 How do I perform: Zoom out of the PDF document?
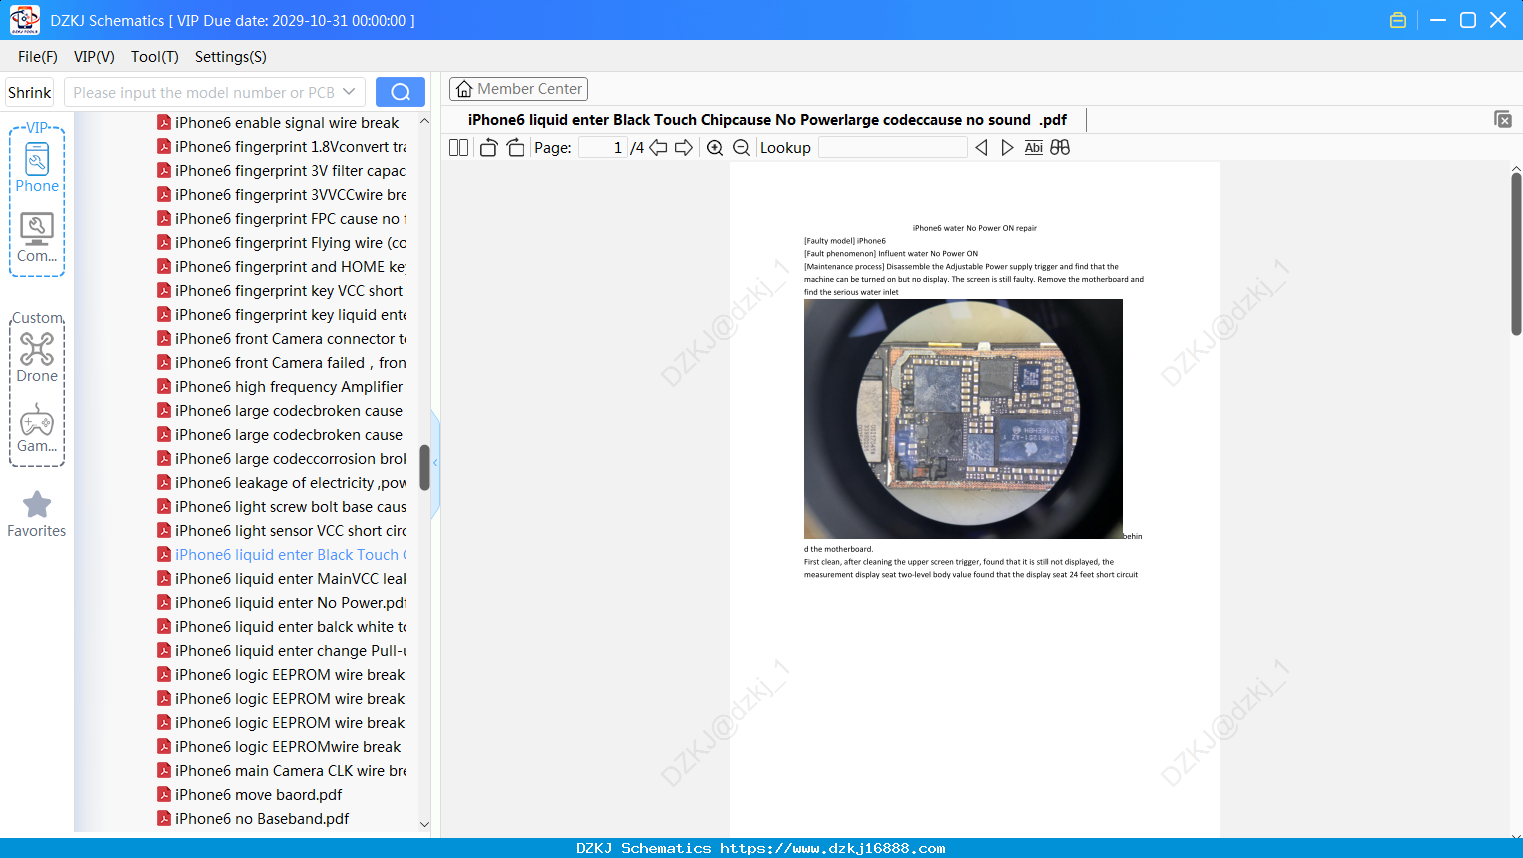click(x=741, y=148)
